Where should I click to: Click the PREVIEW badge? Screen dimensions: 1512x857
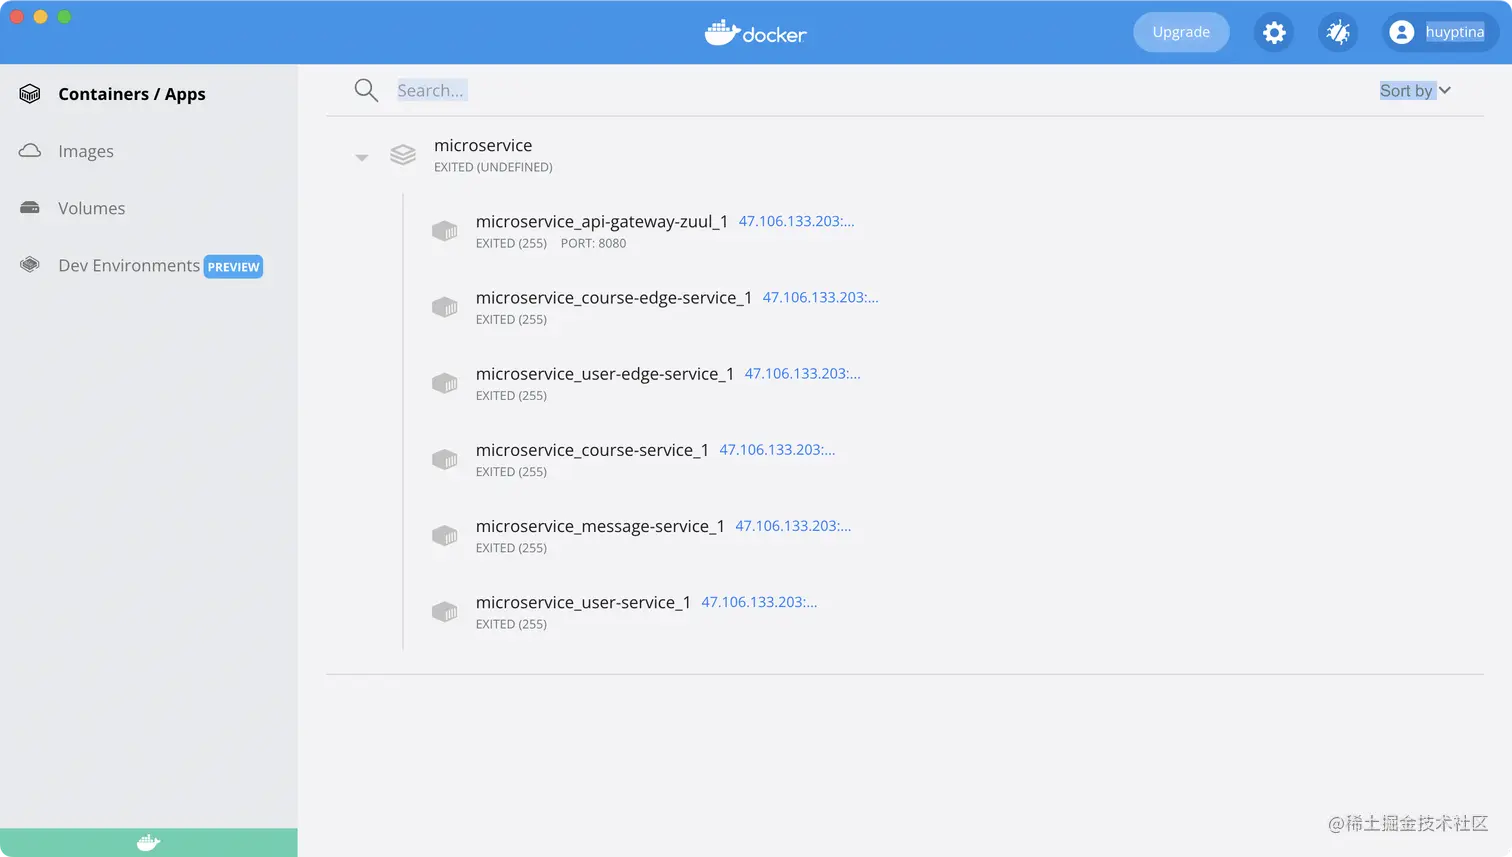233,267
